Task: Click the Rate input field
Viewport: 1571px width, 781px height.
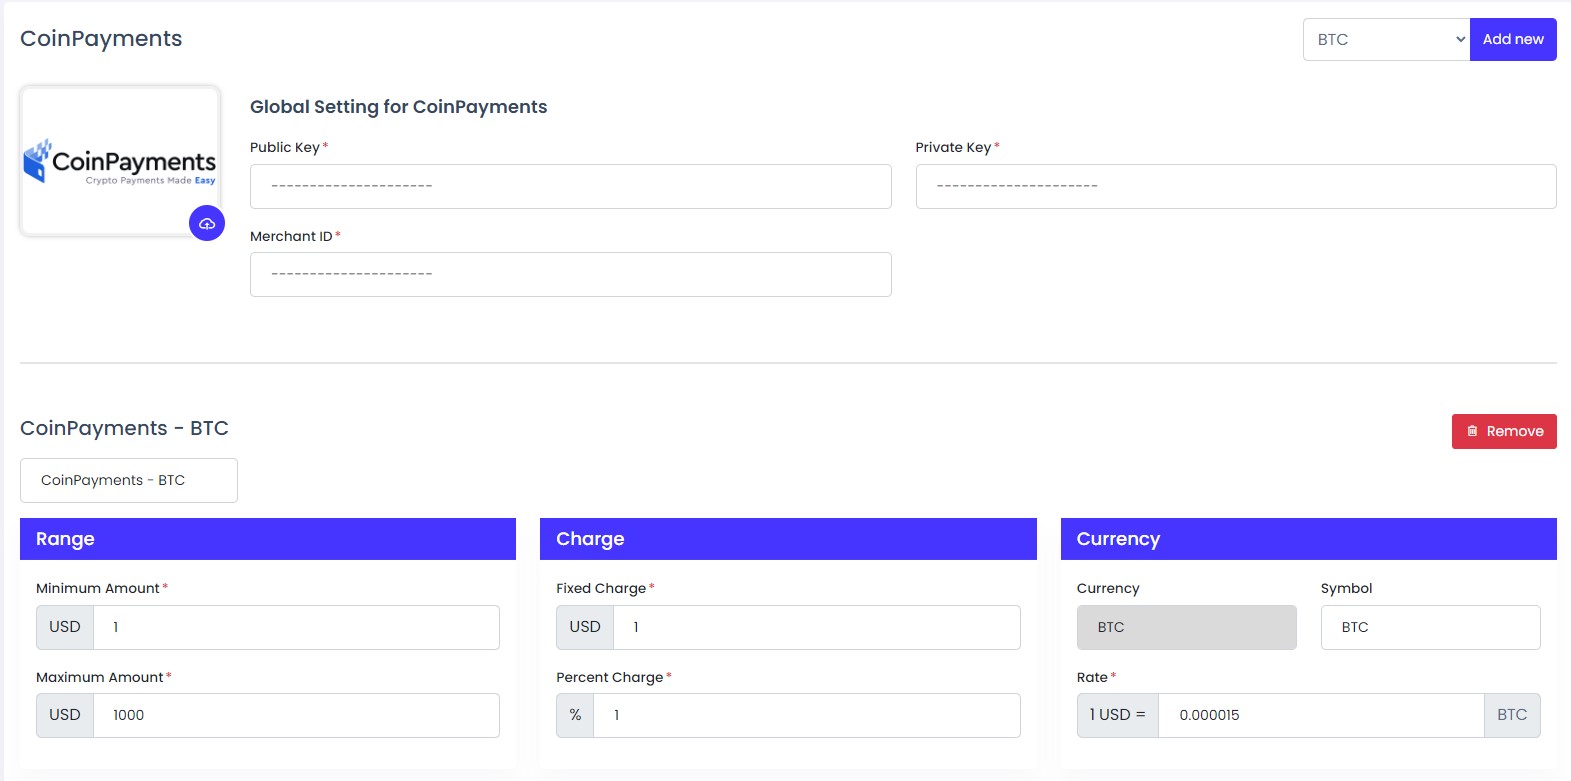Action: (1320, 716)
